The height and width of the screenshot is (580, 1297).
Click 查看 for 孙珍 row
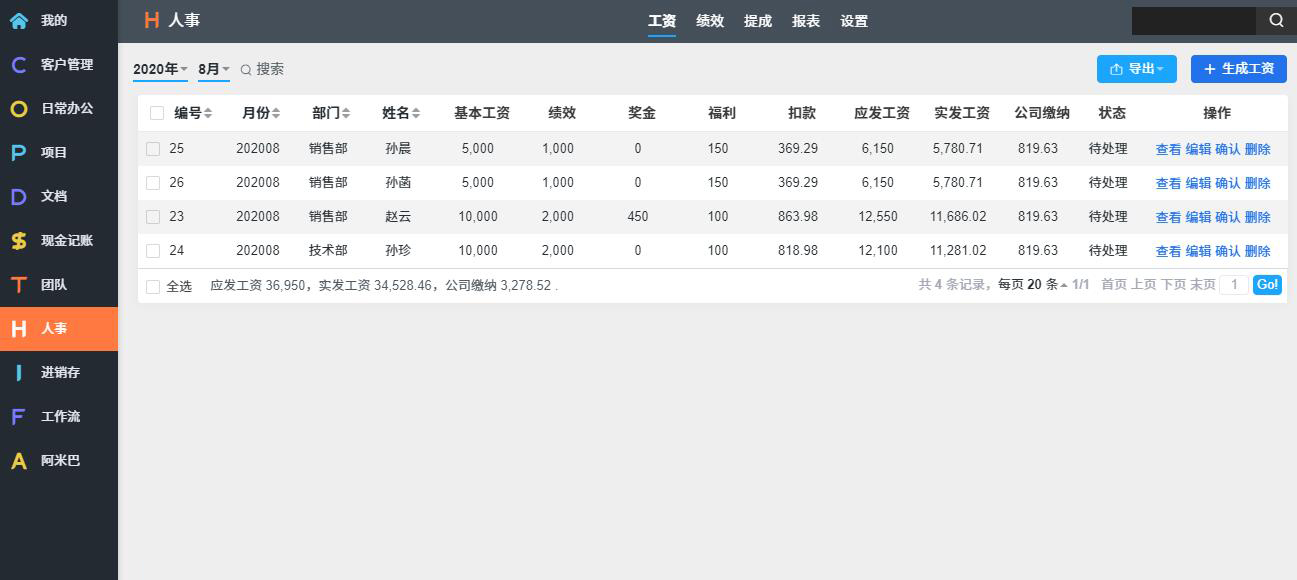click(x=1168, y=252)
